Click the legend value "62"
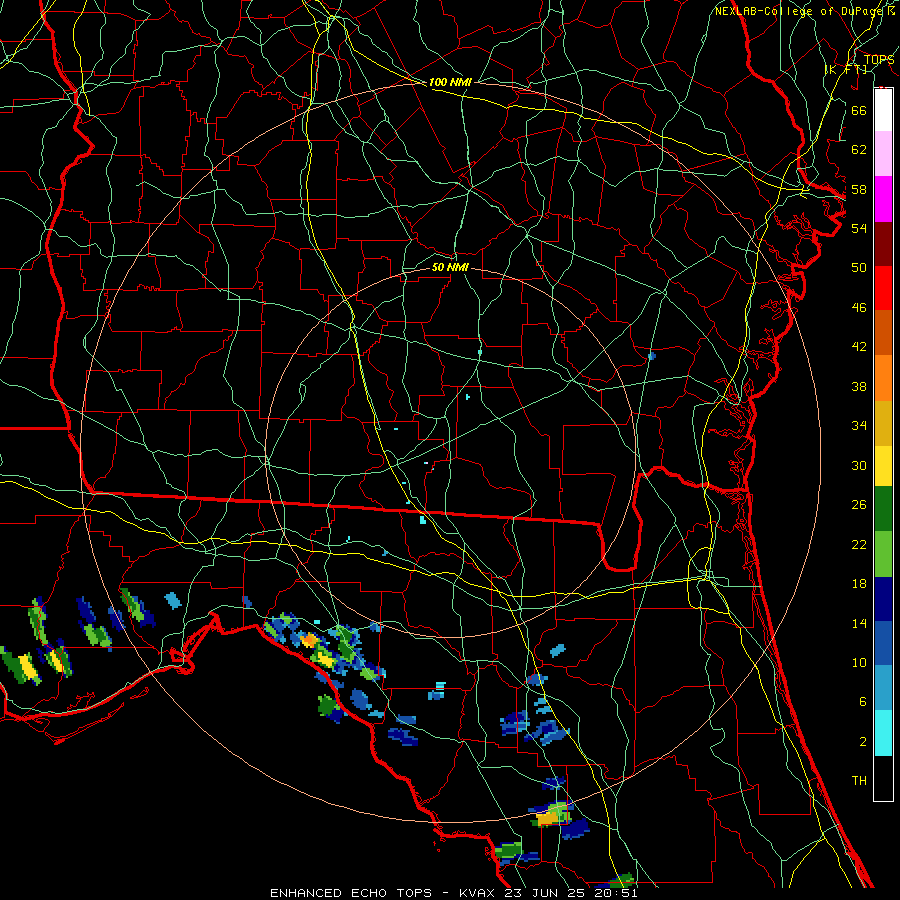The image size is (900, 900). tap(859, 150)
